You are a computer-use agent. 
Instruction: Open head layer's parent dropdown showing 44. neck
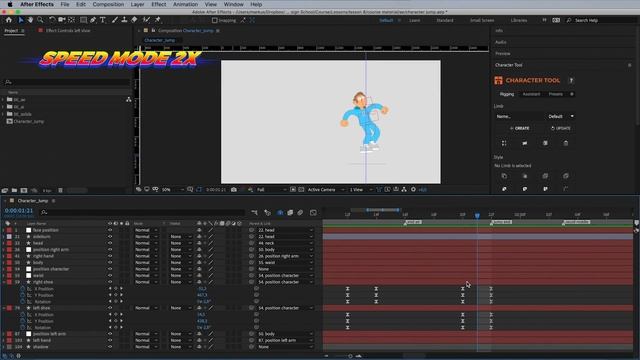pos(285,243)
